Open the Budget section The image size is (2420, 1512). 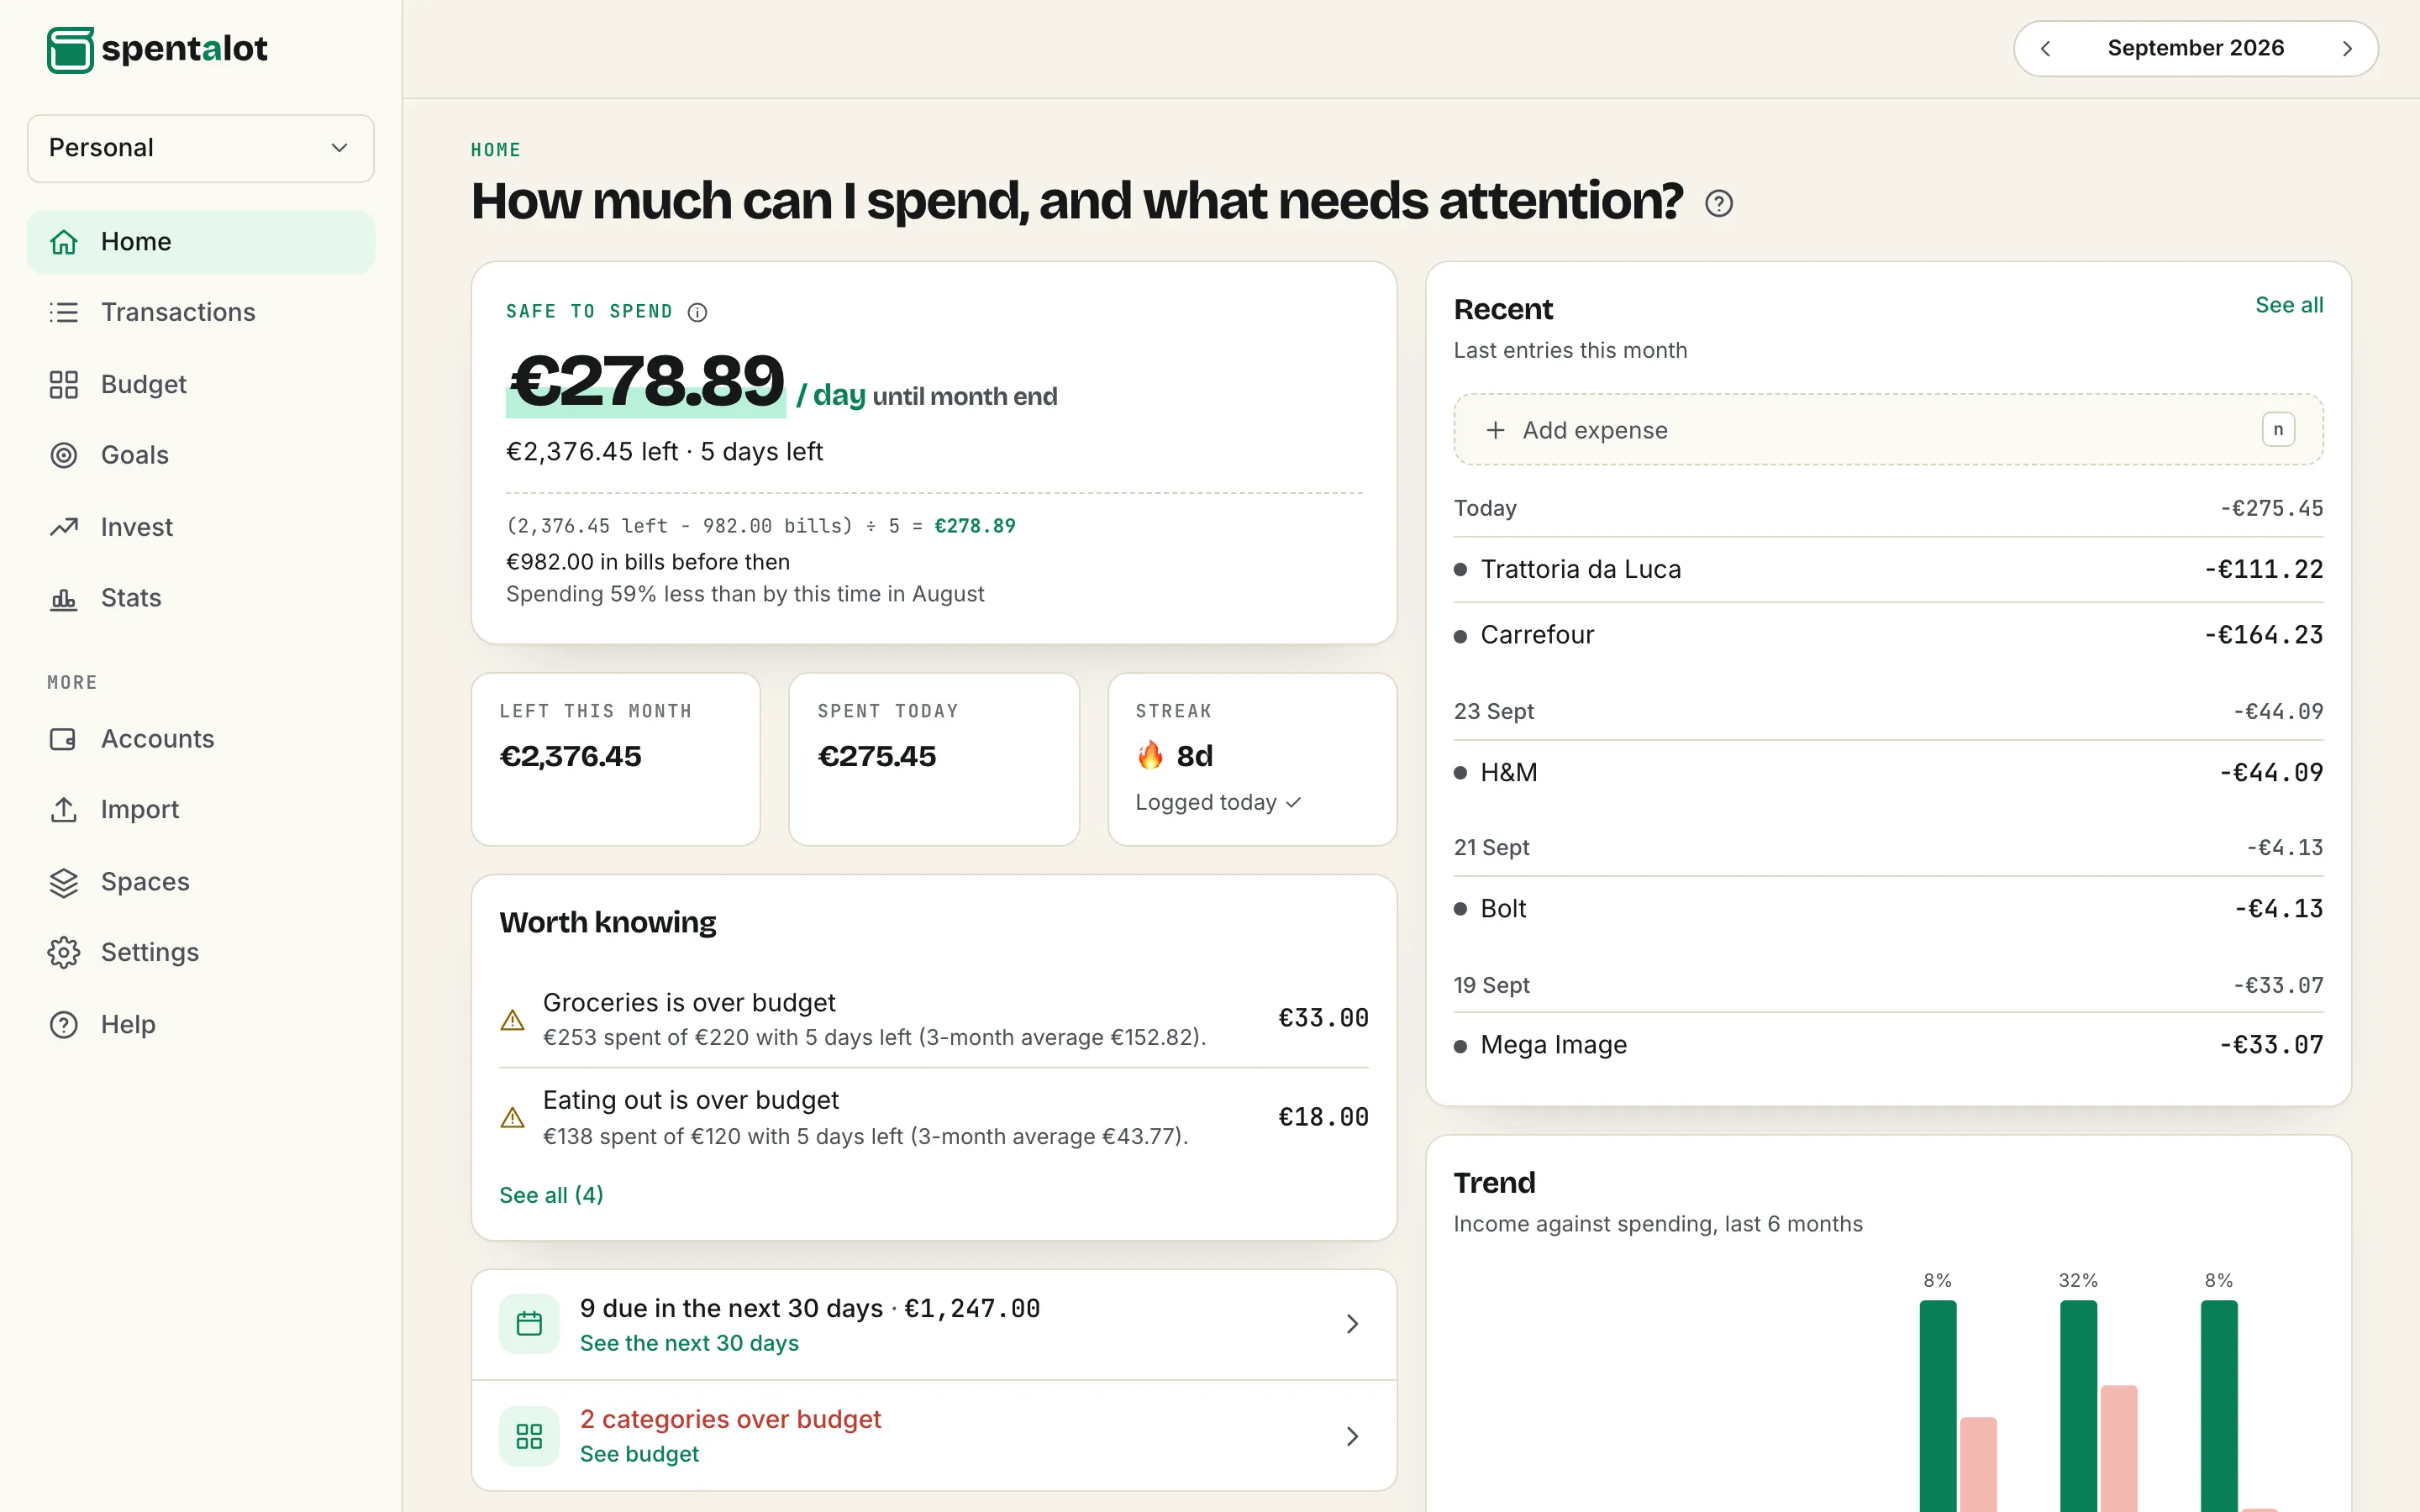201,384
